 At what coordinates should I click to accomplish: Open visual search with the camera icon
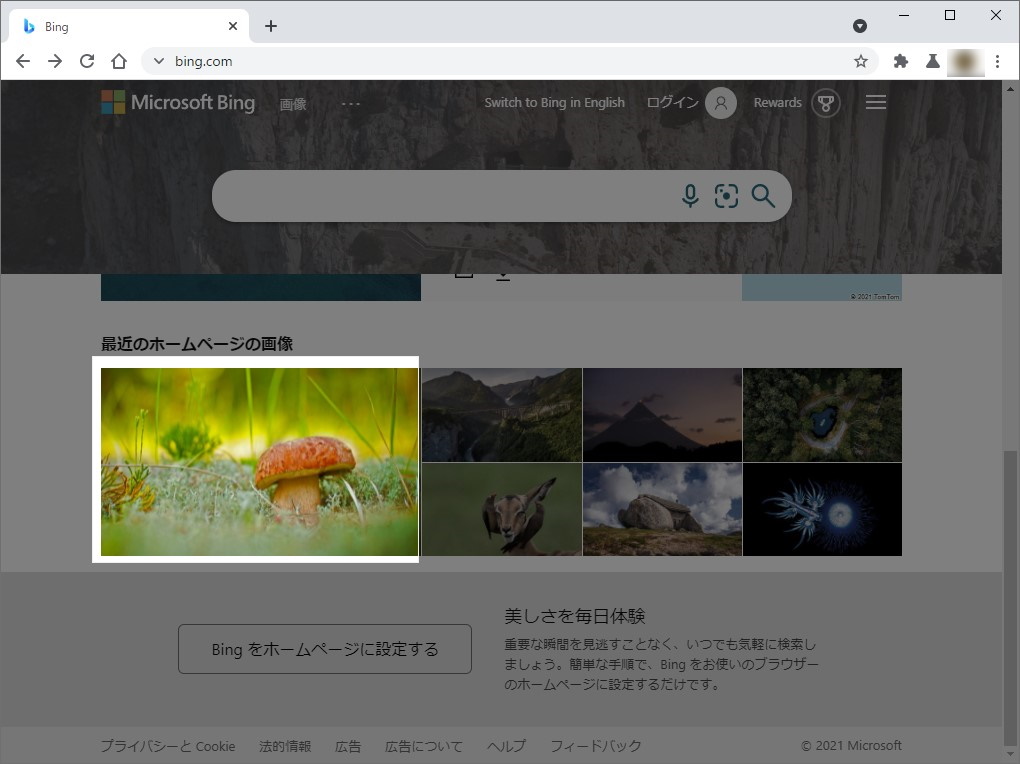[726, 196]
